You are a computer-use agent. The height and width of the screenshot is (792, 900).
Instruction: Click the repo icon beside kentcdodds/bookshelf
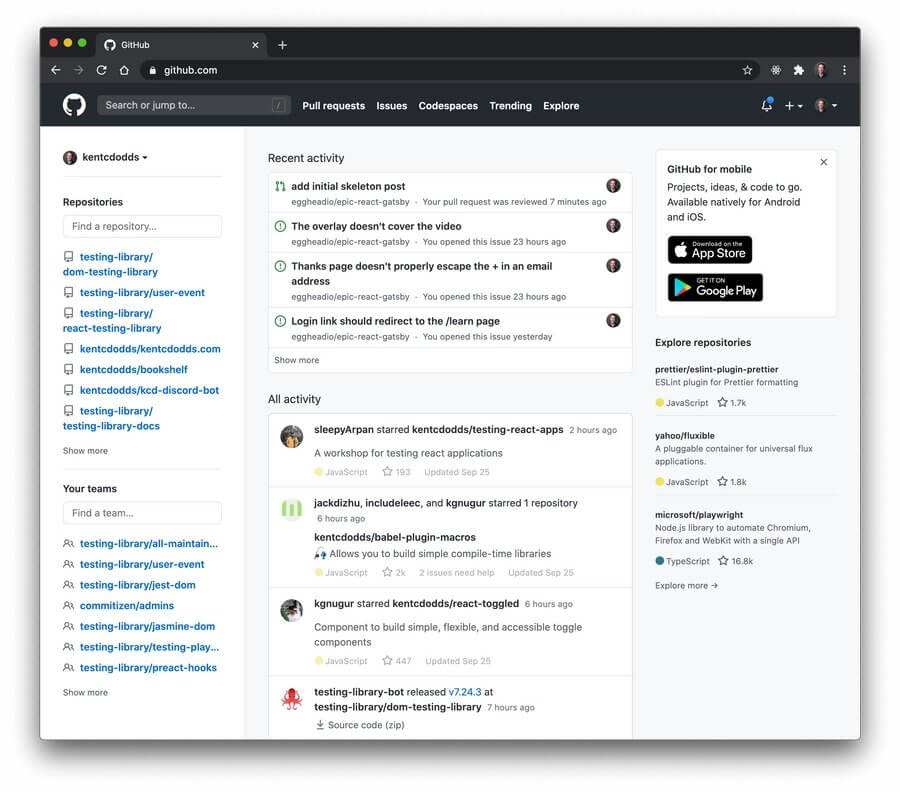coord(68,370)
